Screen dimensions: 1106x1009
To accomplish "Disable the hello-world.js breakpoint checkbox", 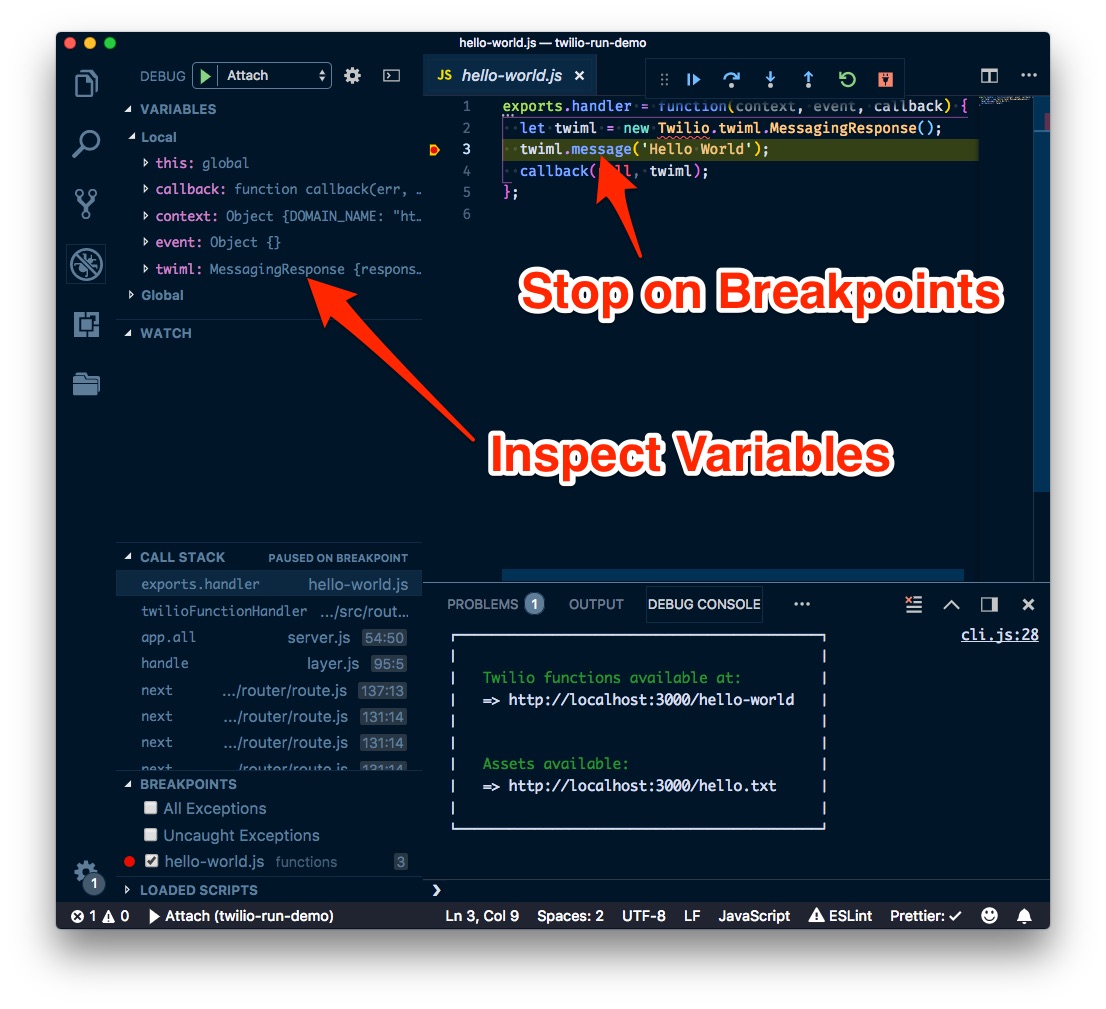I will pyautogui.click(x=151, y=861).
